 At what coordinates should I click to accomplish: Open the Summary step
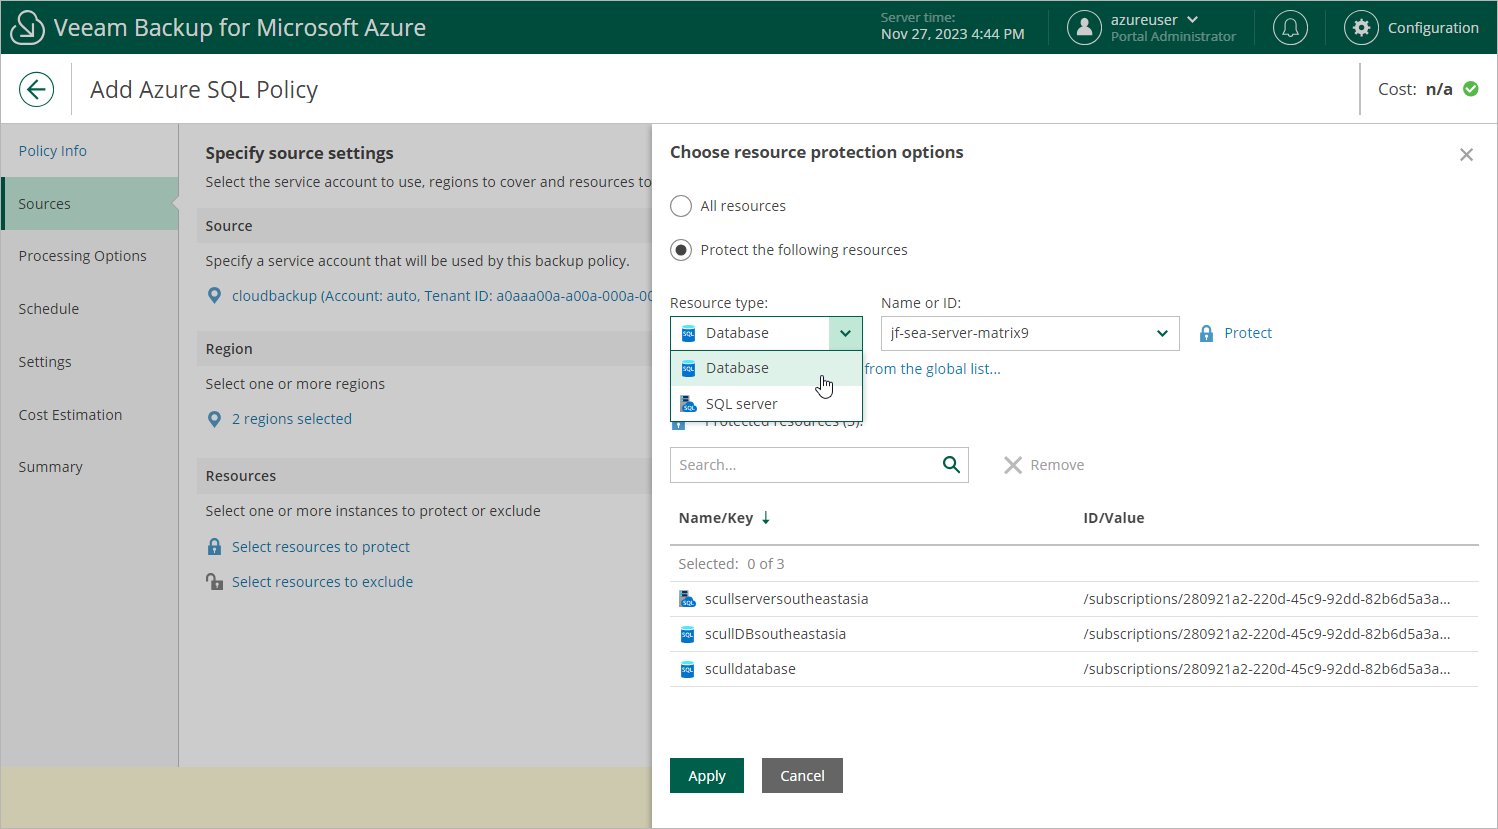pos(51,467)
